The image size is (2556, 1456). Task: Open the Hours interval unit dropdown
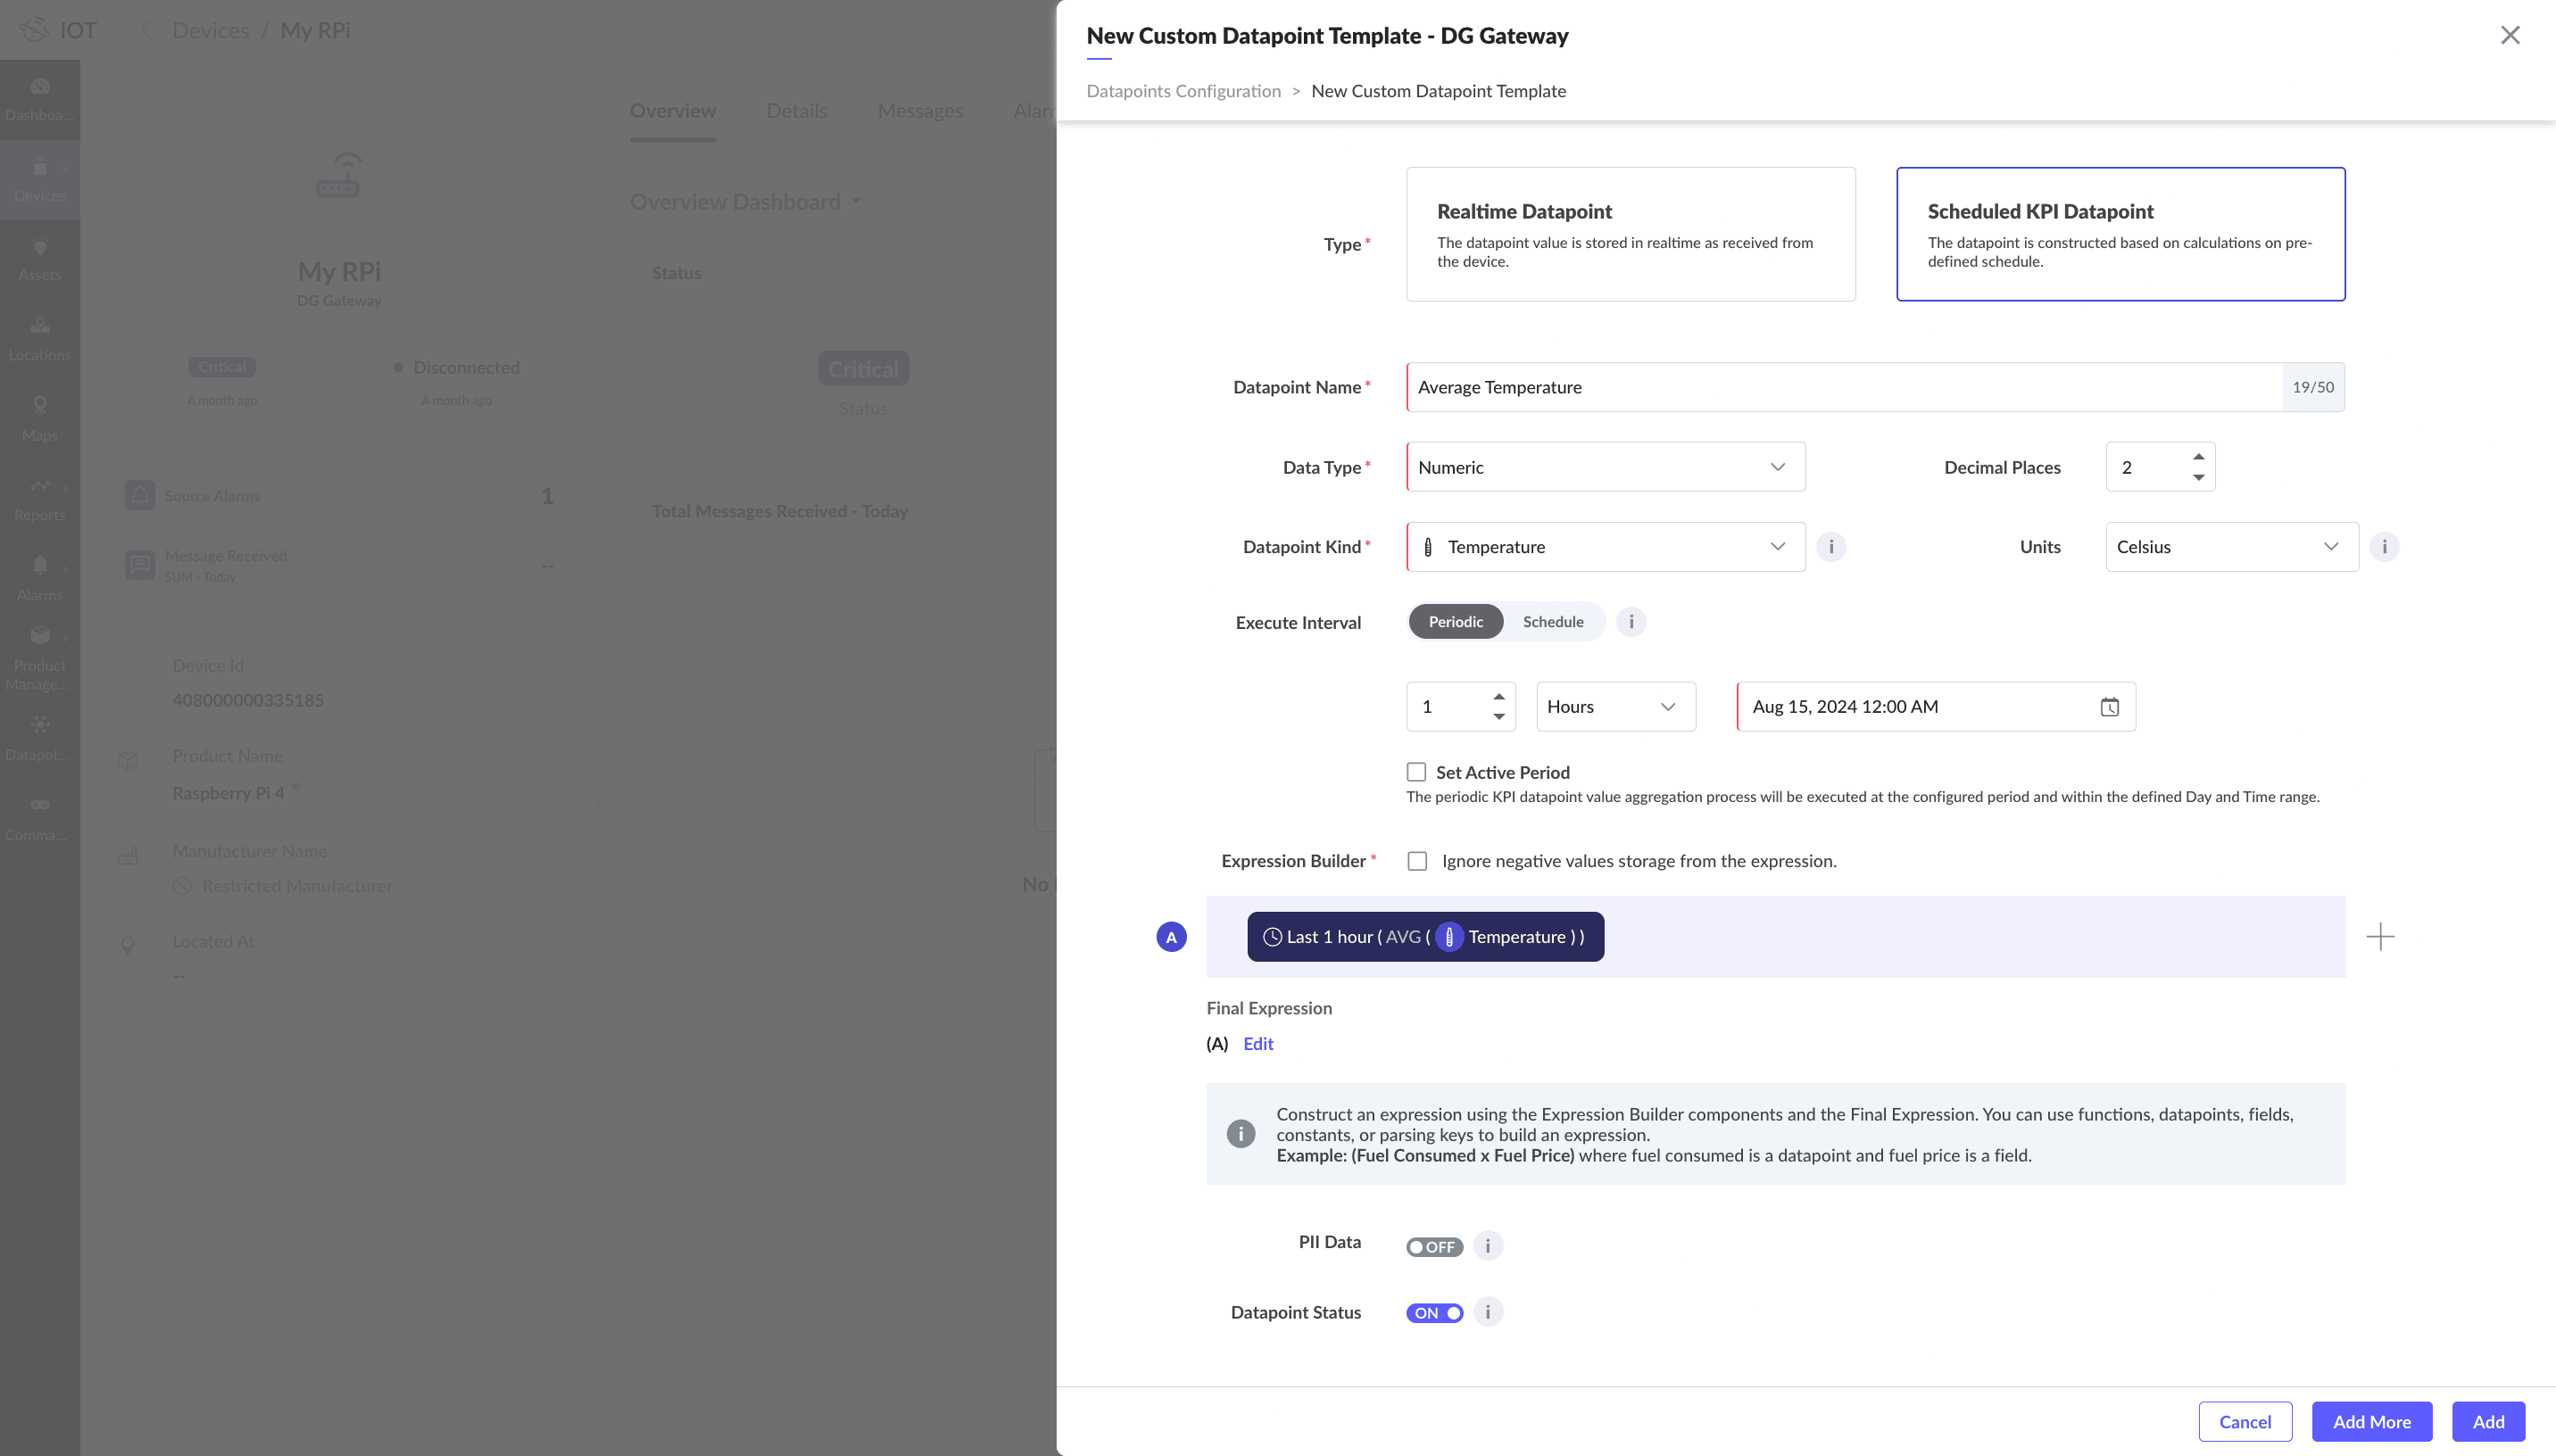point(1615,707)
